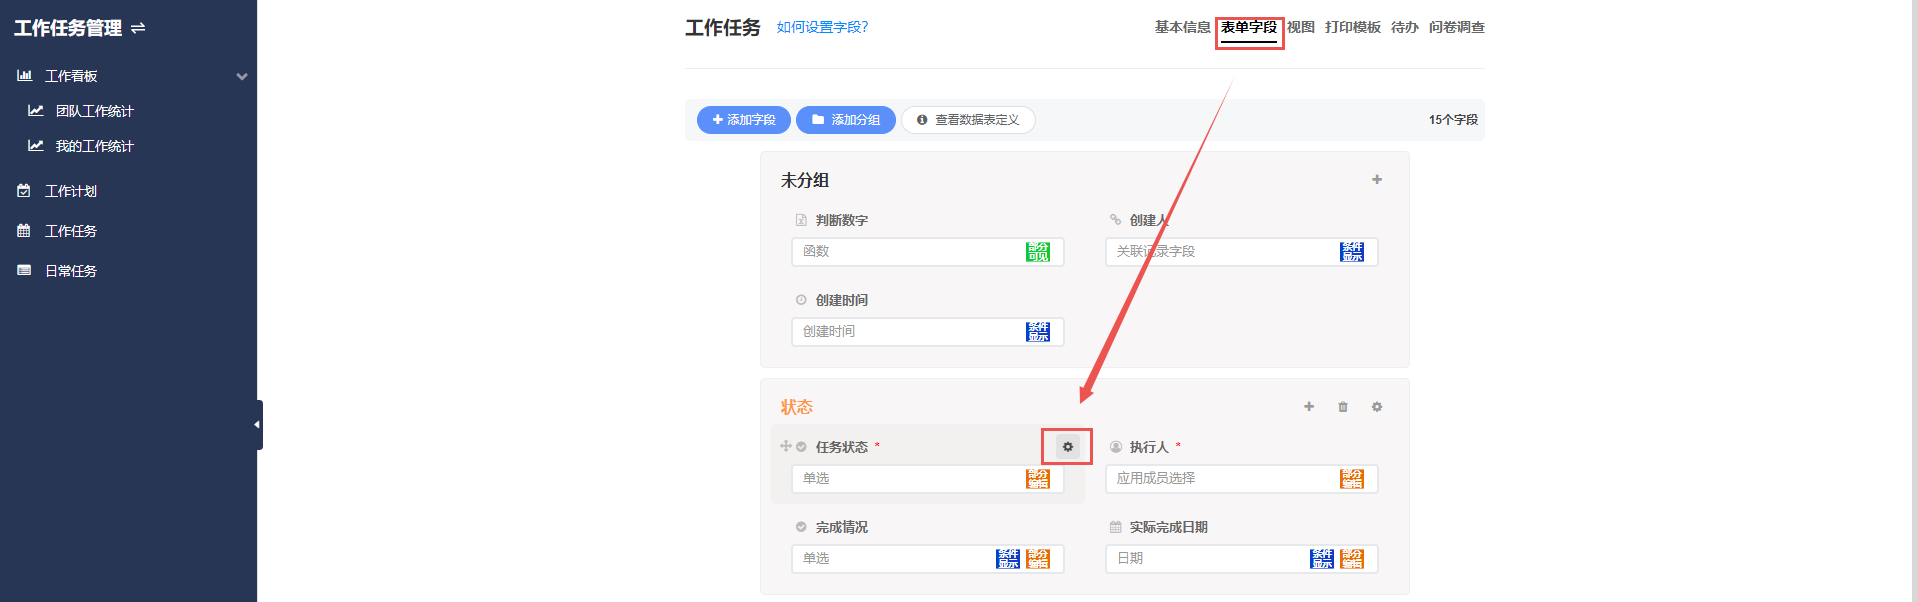Click green badge in 判断数字 field
The height and width of the screenshot is (602, 1918).
point(1037,252)
